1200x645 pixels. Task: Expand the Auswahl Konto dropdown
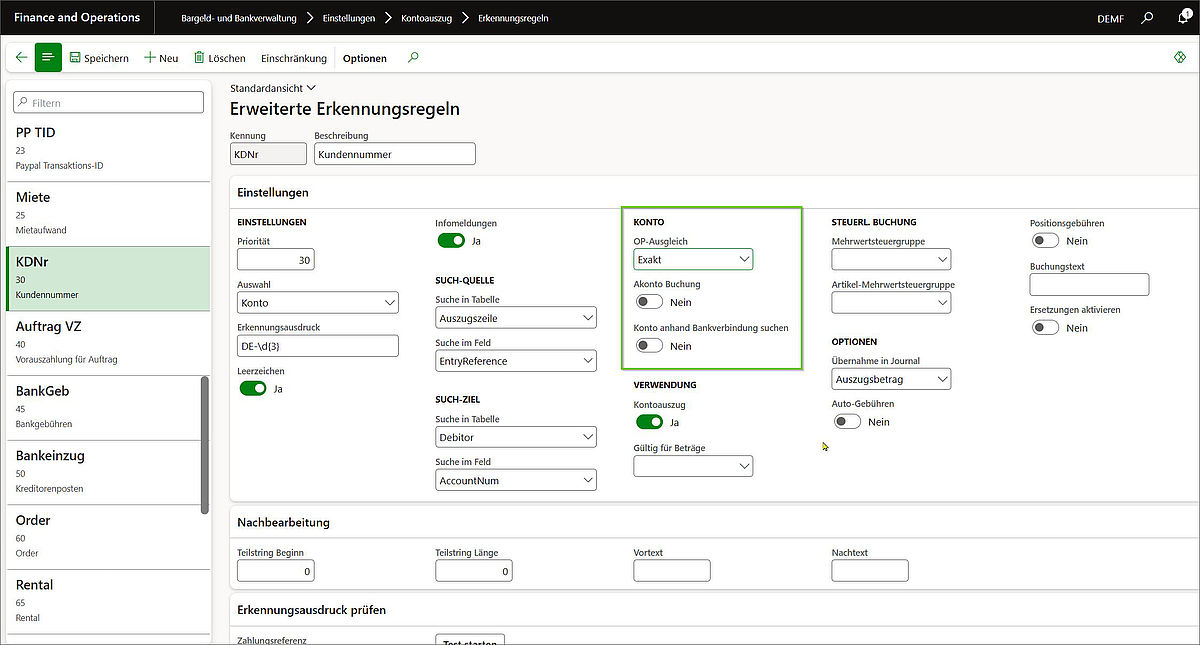317,303
